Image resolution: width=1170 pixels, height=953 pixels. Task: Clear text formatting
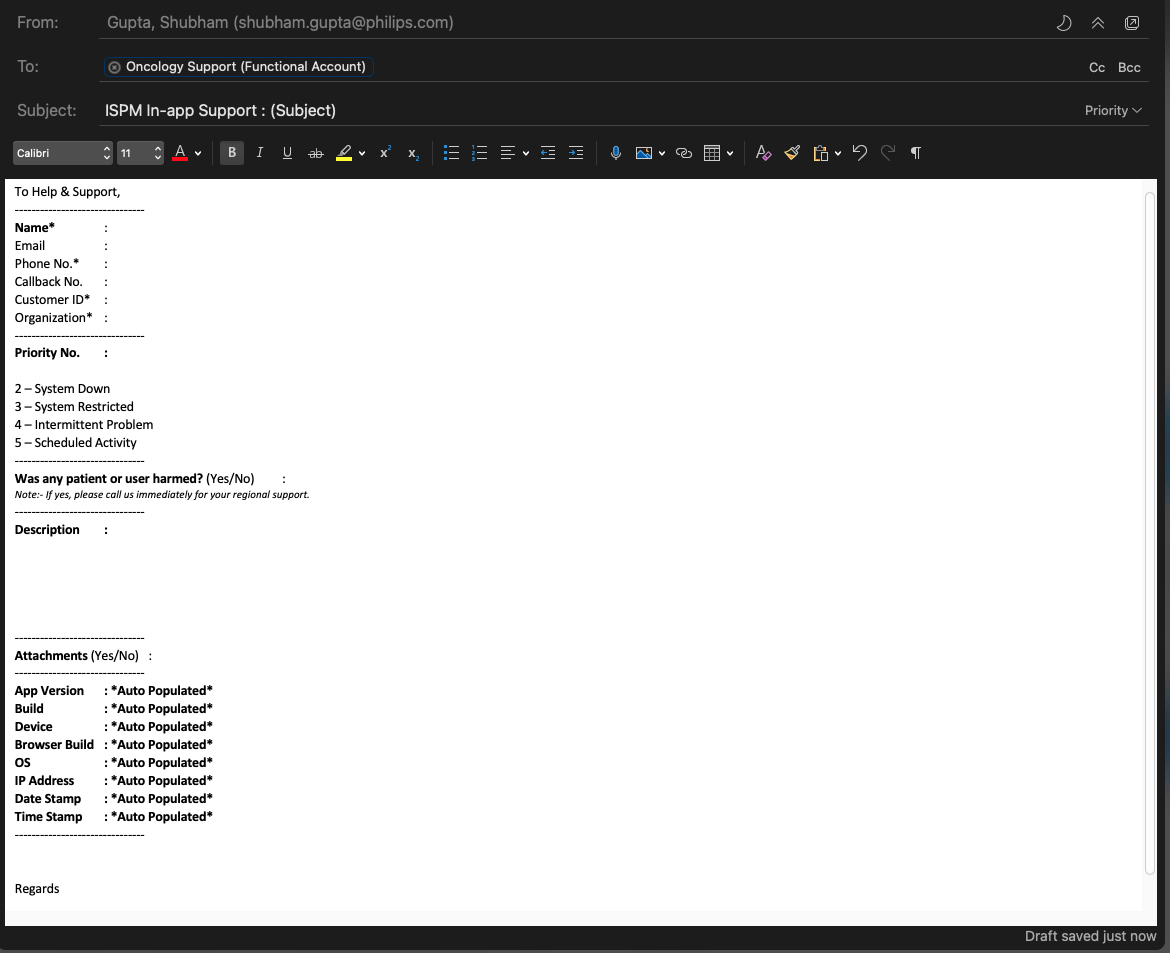coord(763,153)
